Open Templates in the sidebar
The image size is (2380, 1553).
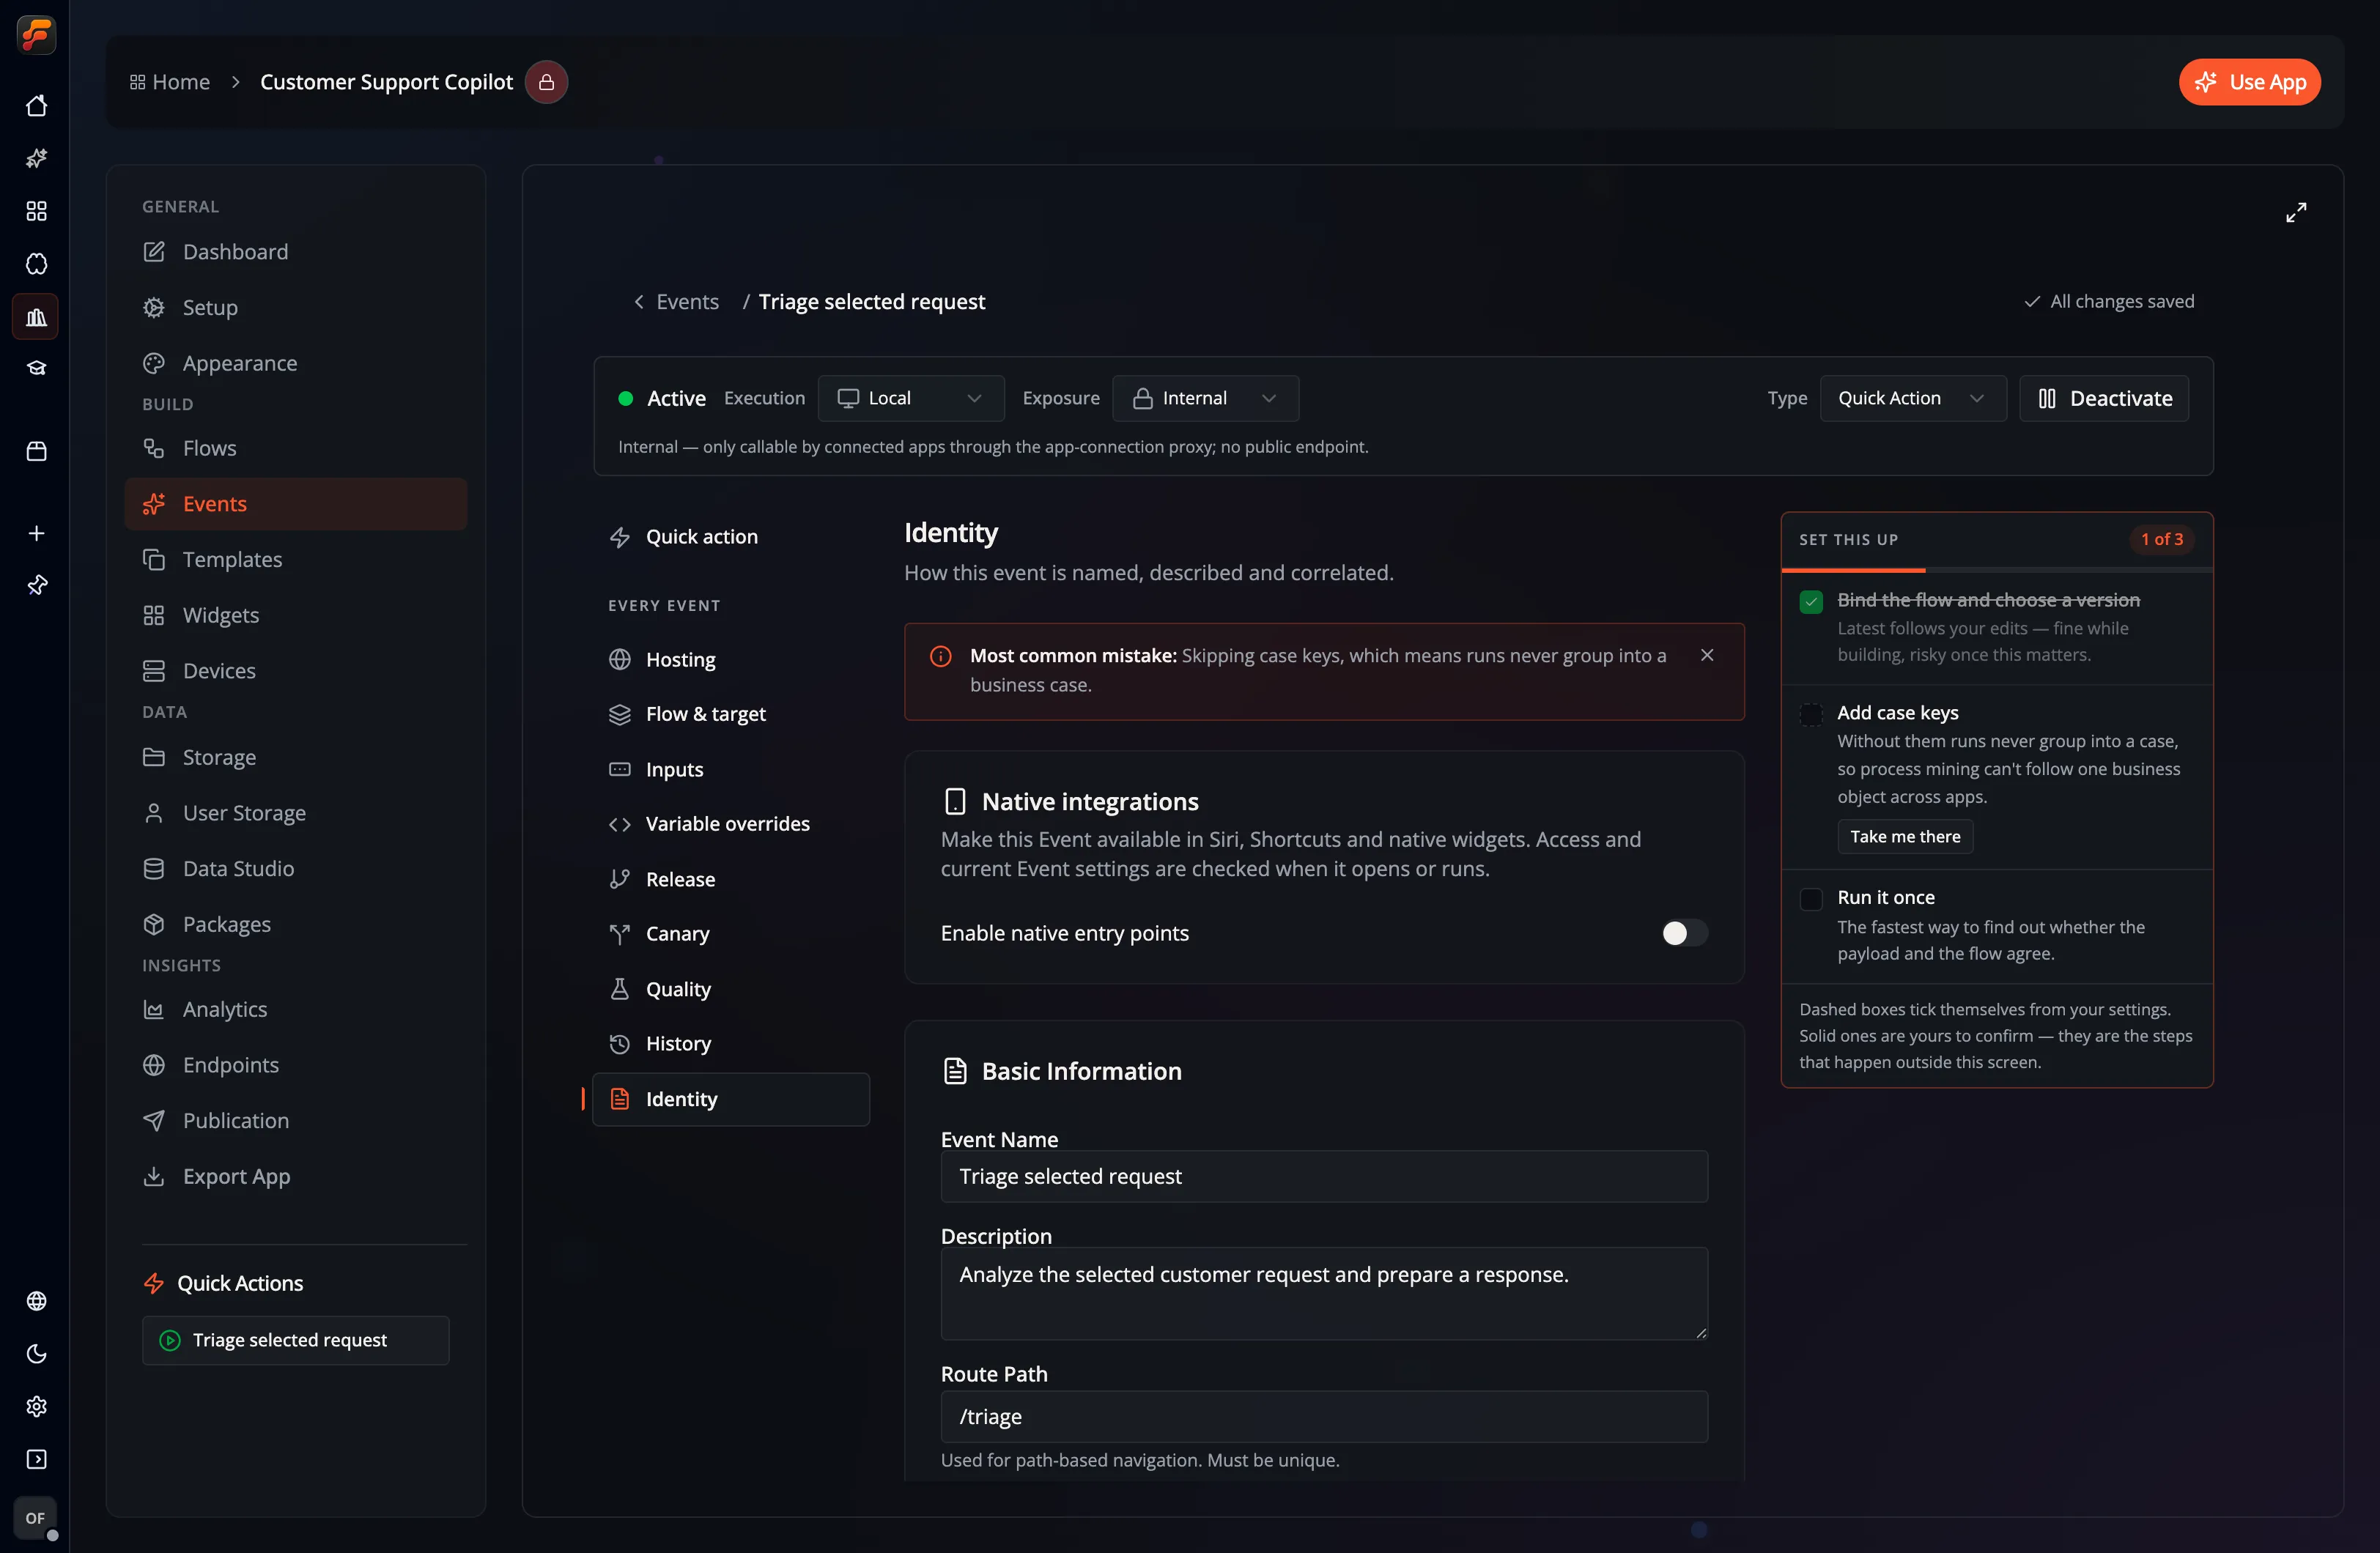click(295, 560)
